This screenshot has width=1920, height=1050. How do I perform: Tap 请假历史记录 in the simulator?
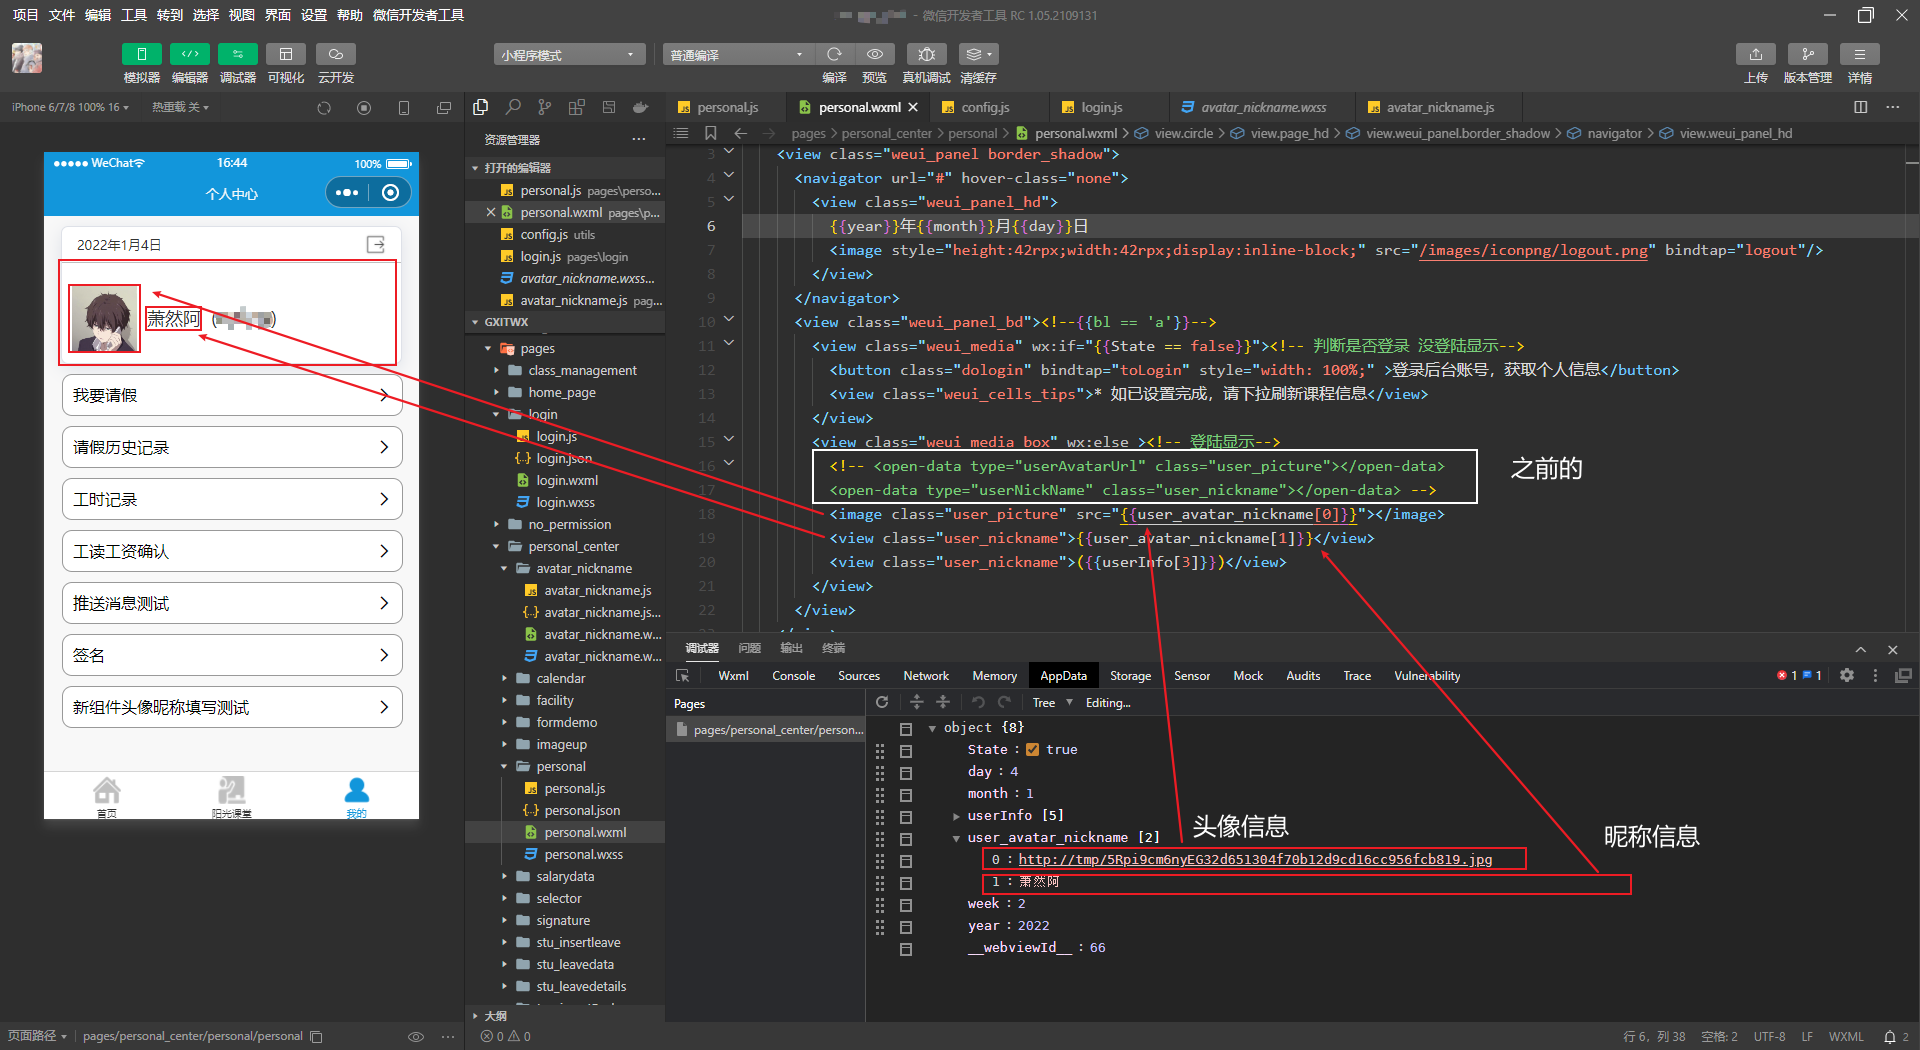click(x=232, y=447)
